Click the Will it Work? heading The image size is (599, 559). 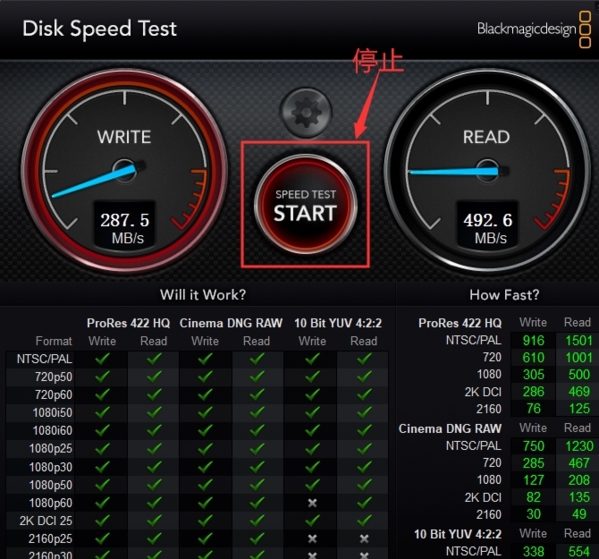[x=203, y=295]
